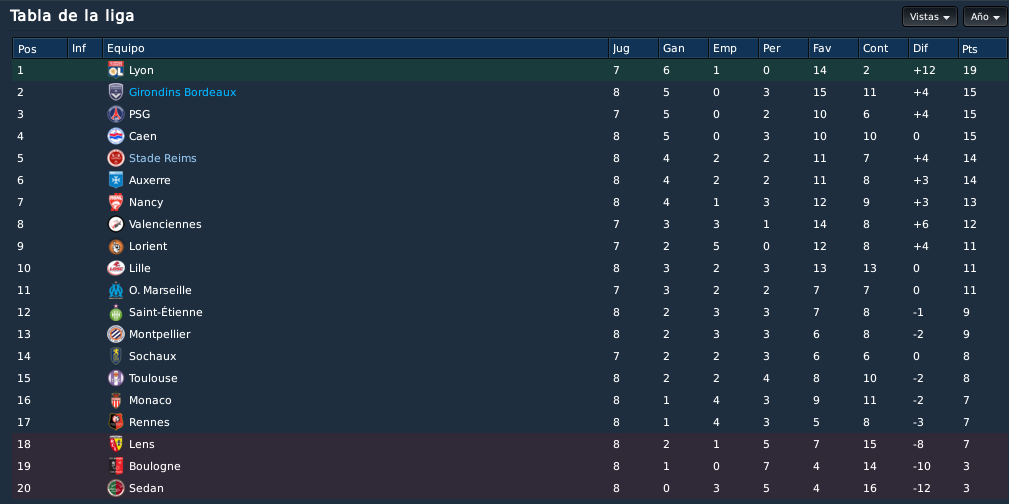Click the O. Marseille crest icon
The height and width of the screenshot is (504, 1009).
click(116, 290)
